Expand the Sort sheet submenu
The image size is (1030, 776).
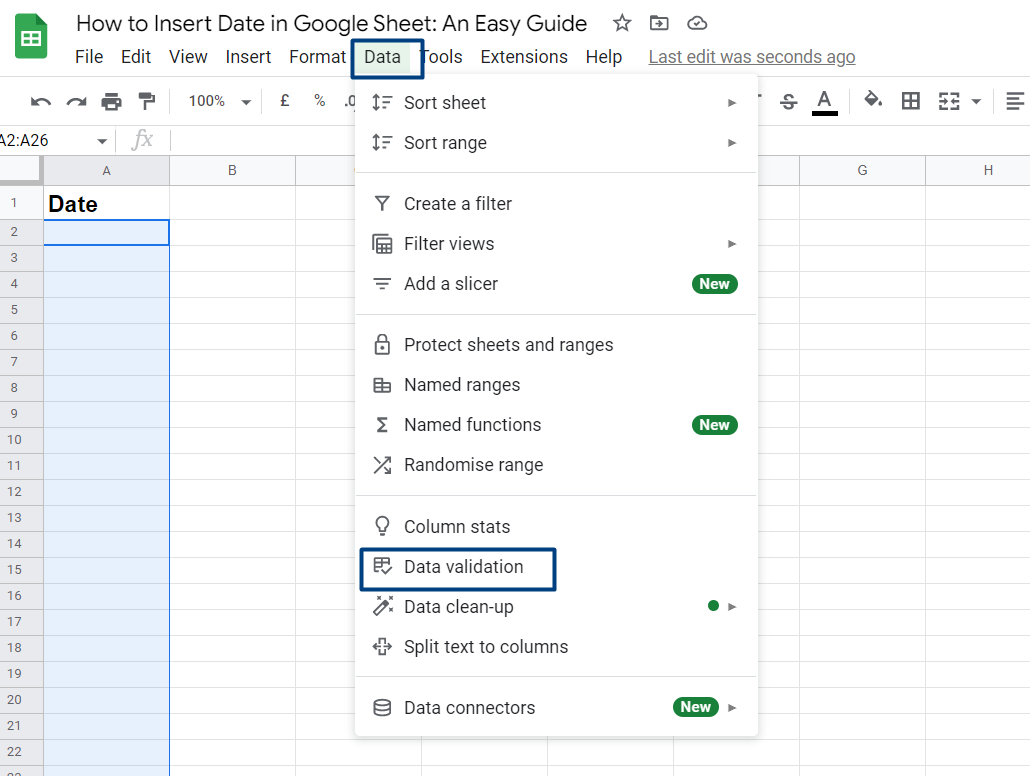pos(556,103)
